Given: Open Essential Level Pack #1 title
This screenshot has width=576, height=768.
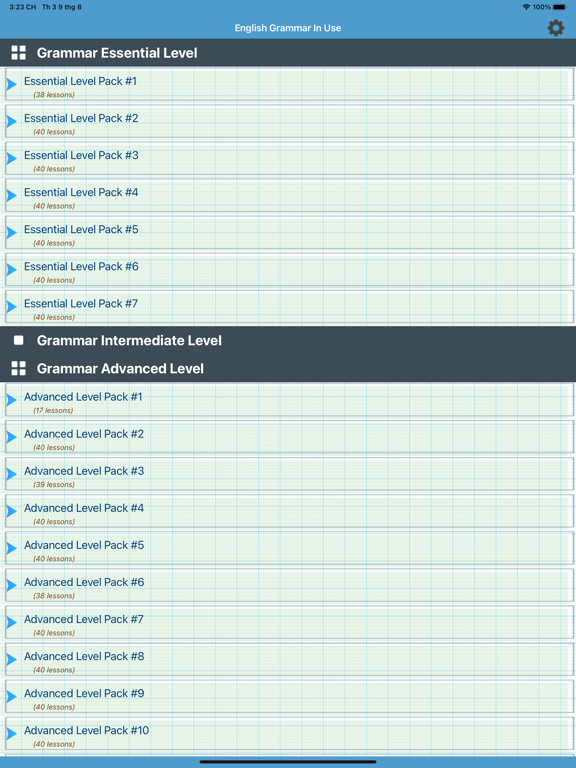Looking at the screenshot, I should [80, 81].
